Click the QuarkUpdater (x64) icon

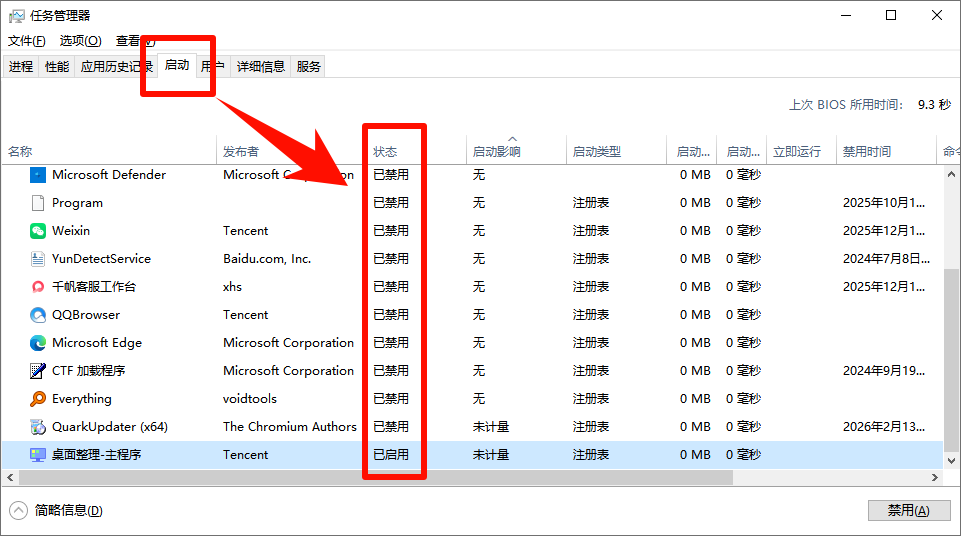[x=38, y=427]
